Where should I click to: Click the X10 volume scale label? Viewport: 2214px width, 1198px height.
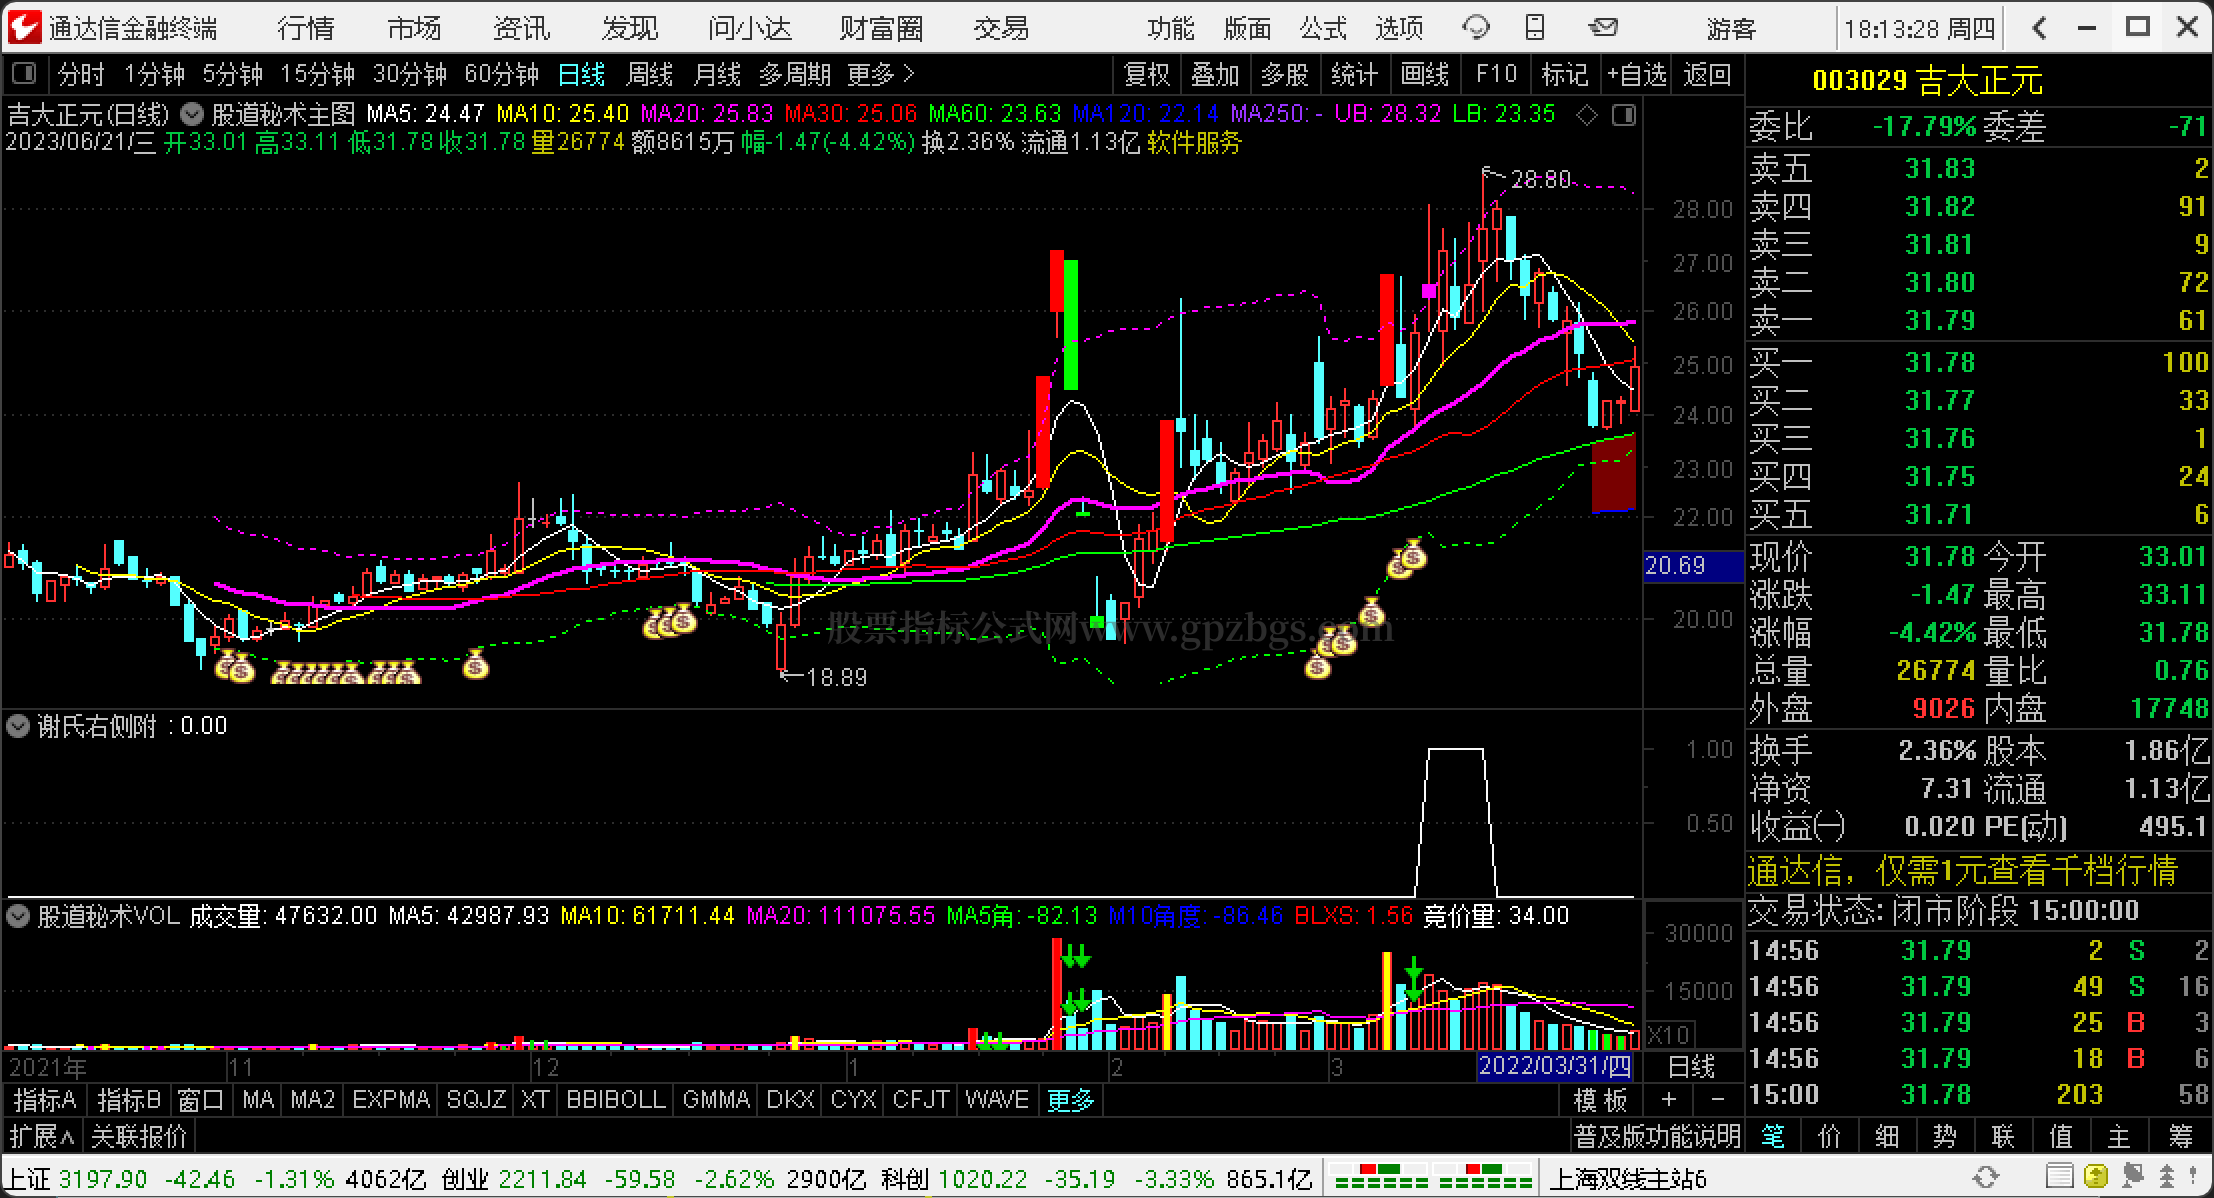(x=1669, y=1034)
